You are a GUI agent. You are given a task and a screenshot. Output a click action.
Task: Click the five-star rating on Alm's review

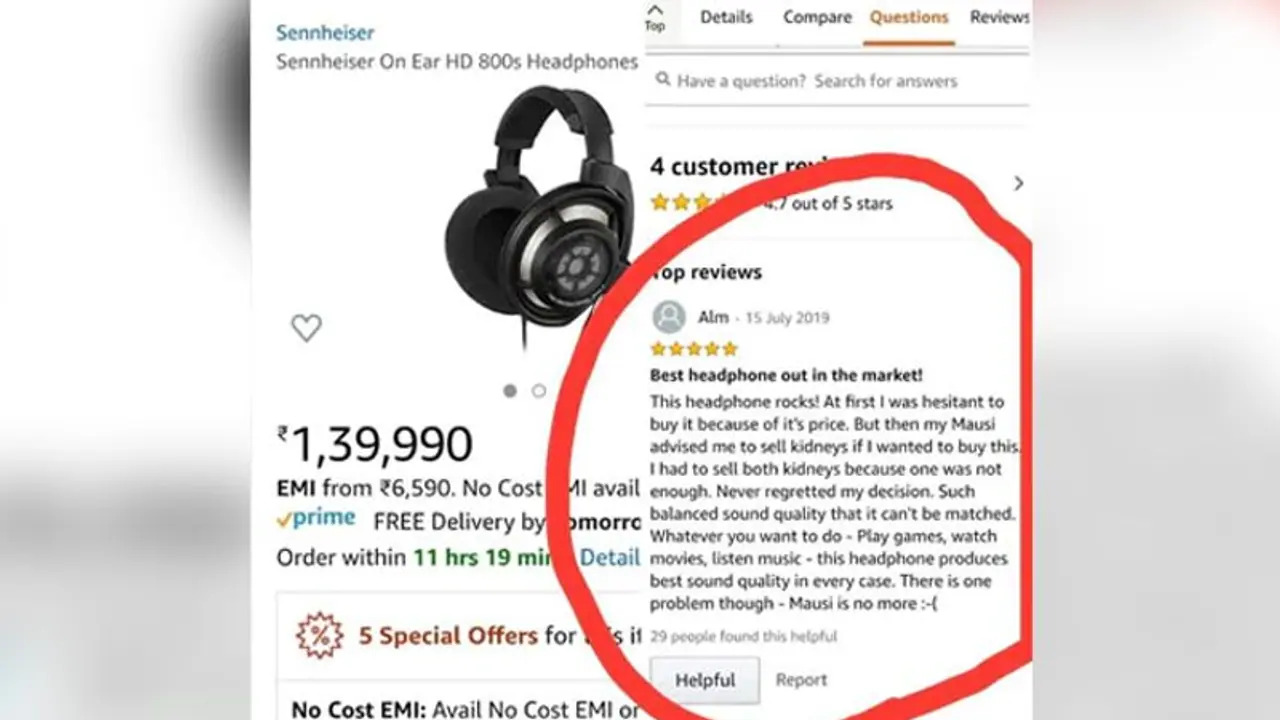pos(694,349)
